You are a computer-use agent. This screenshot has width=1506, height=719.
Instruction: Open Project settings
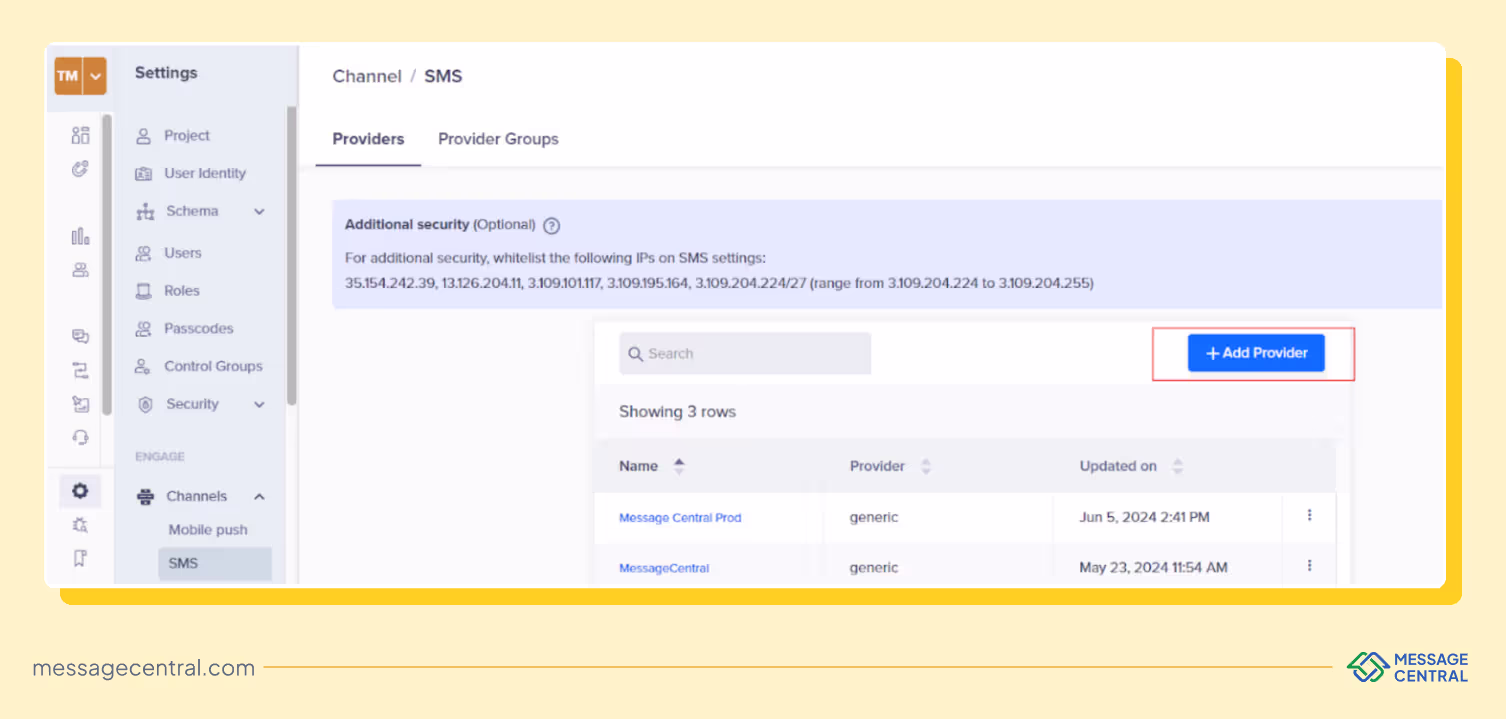click(187, 136)
